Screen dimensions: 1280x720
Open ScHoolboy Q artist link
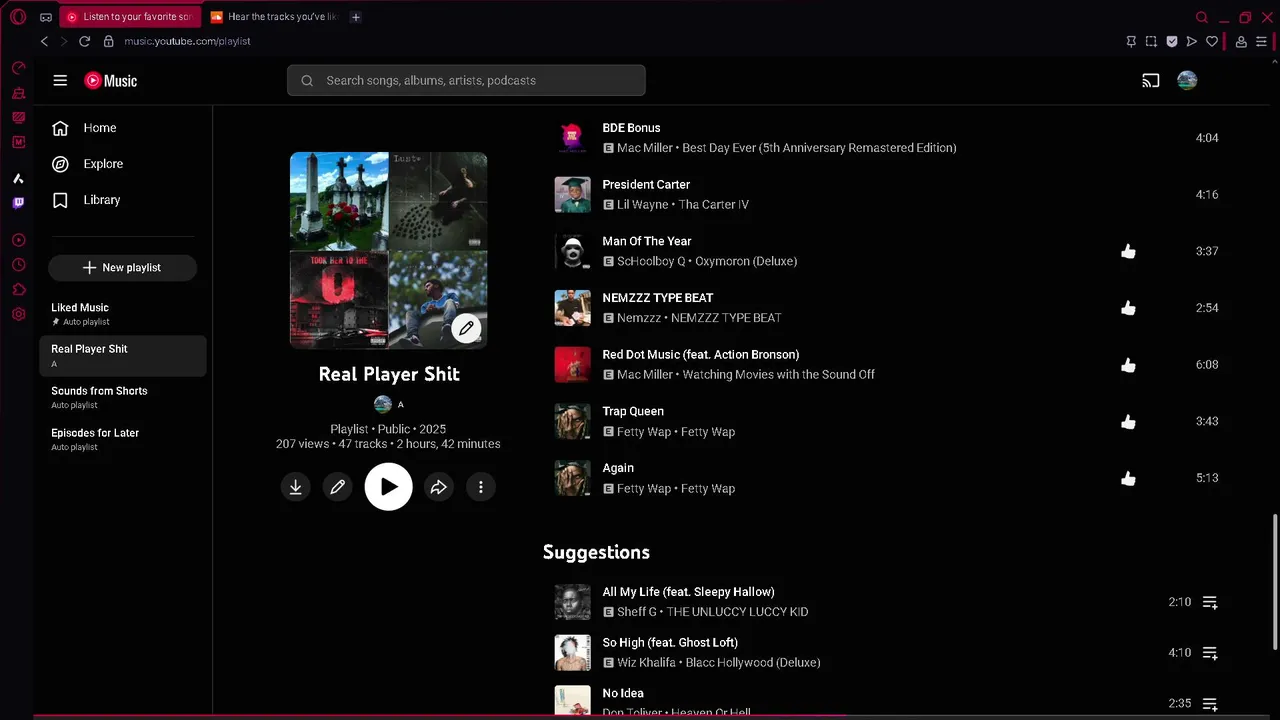651,261
